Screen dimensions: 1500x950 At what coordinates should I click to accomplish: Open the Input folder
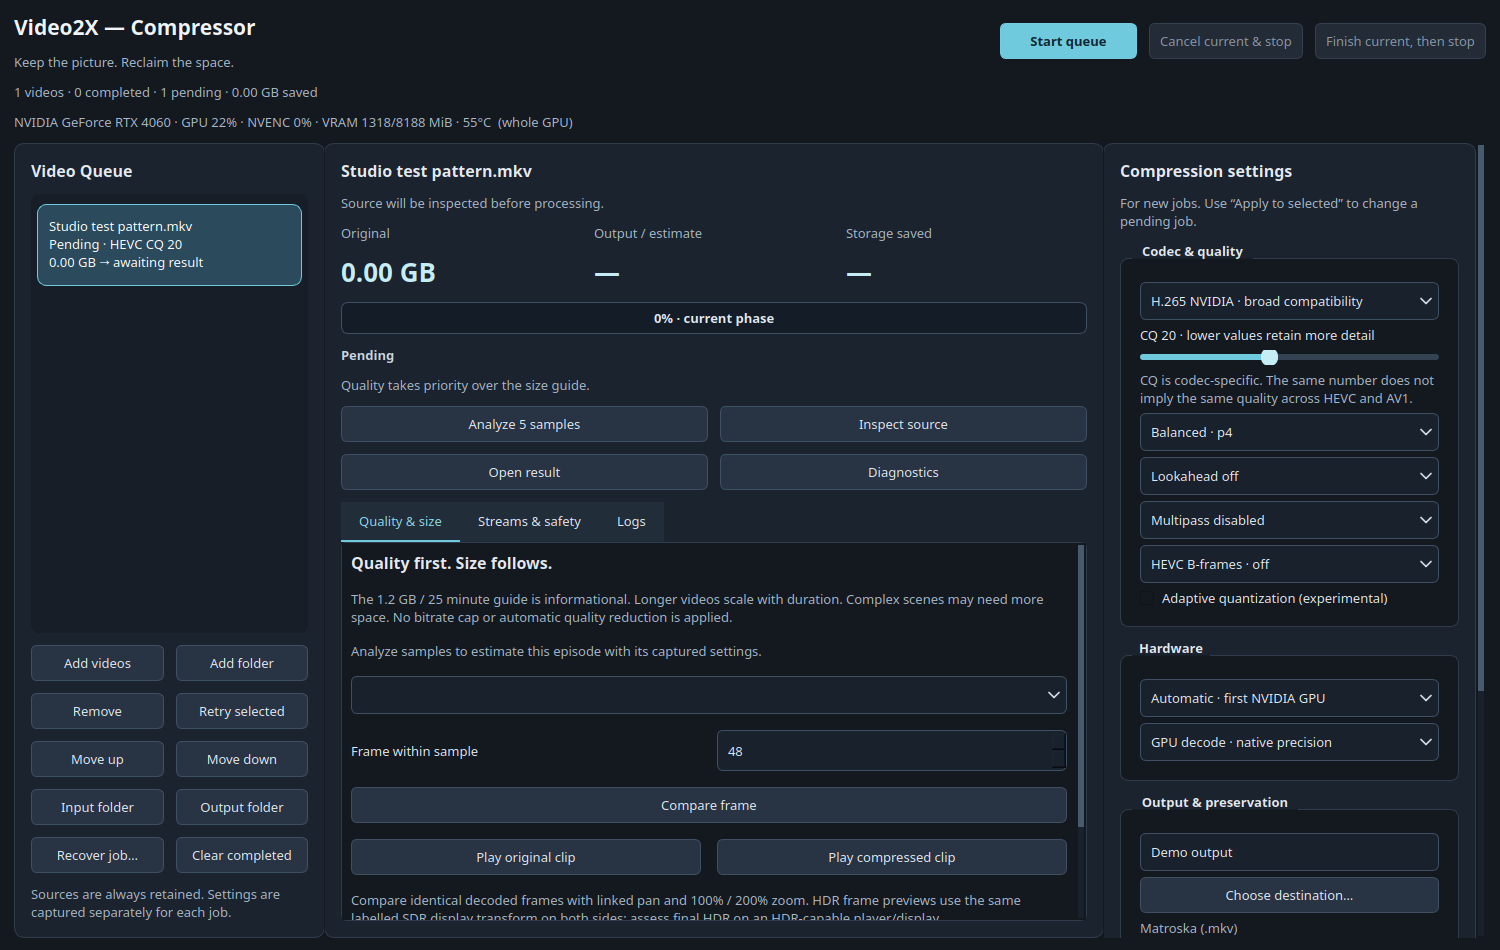pyautogui.click(x=97, y=807)
